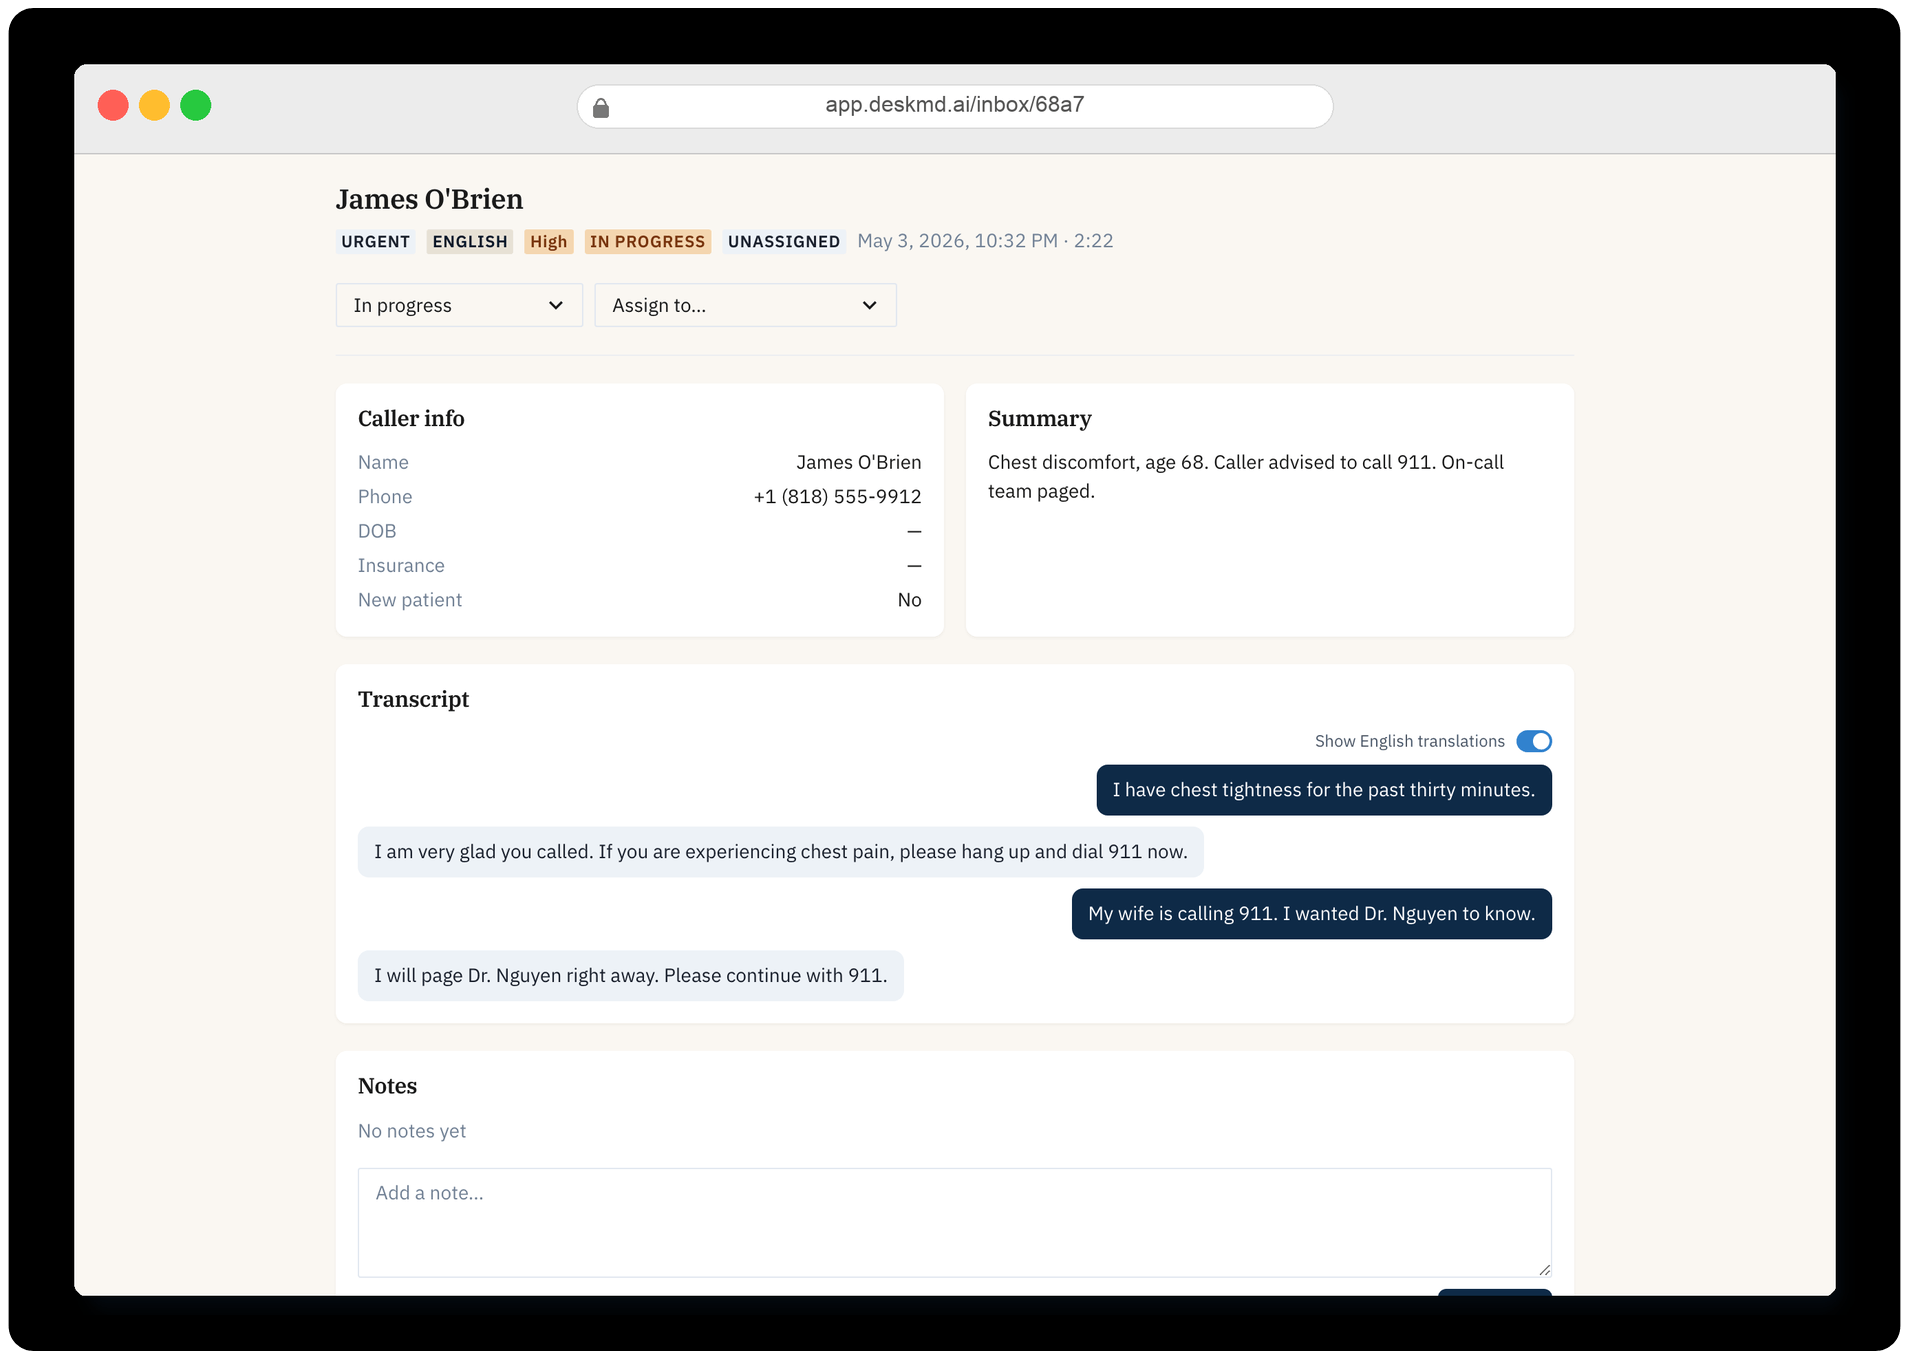
Task: Click message 'I am very glad you called'
Action: (781, 852)
